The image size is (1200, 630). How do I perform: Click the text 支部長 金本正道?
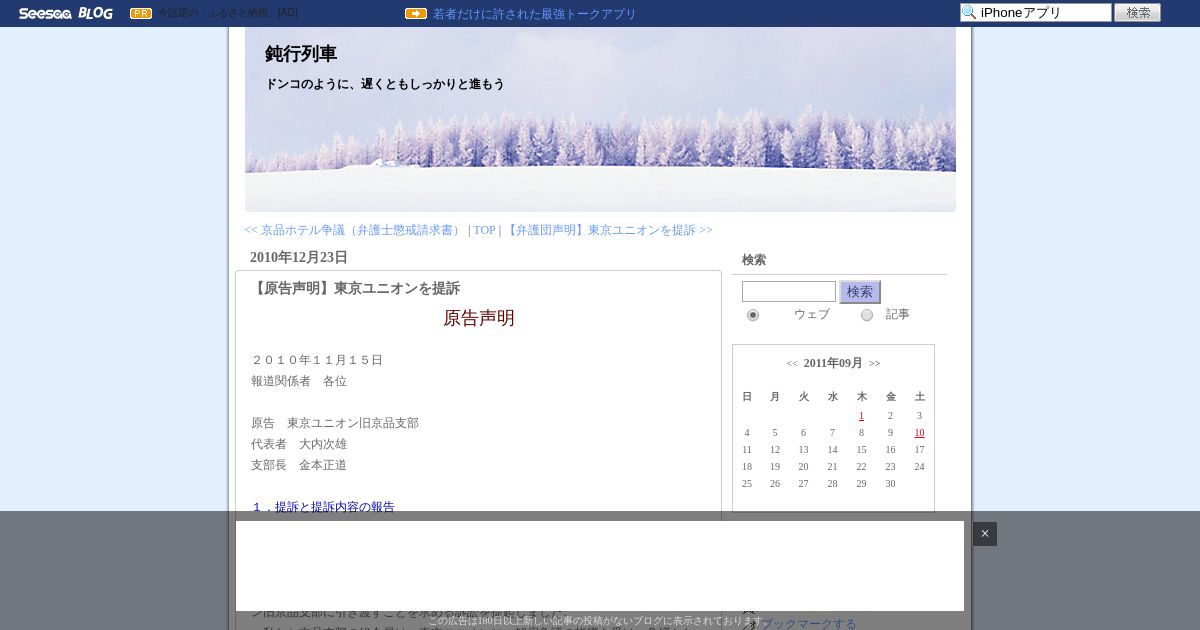[x=299, y=465]
